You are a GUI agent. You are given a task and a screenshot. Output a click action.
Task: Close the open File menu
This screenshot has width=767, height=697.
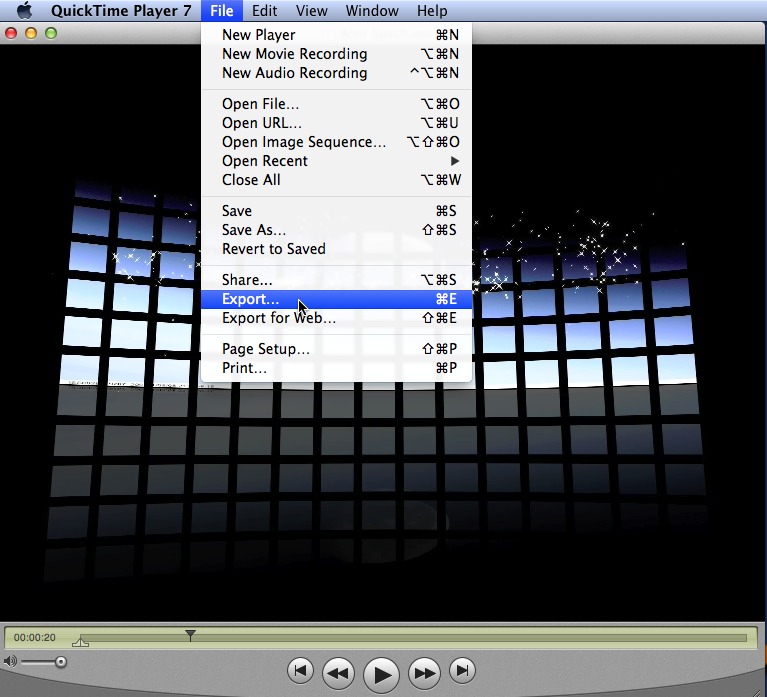(x=222, y=10)
